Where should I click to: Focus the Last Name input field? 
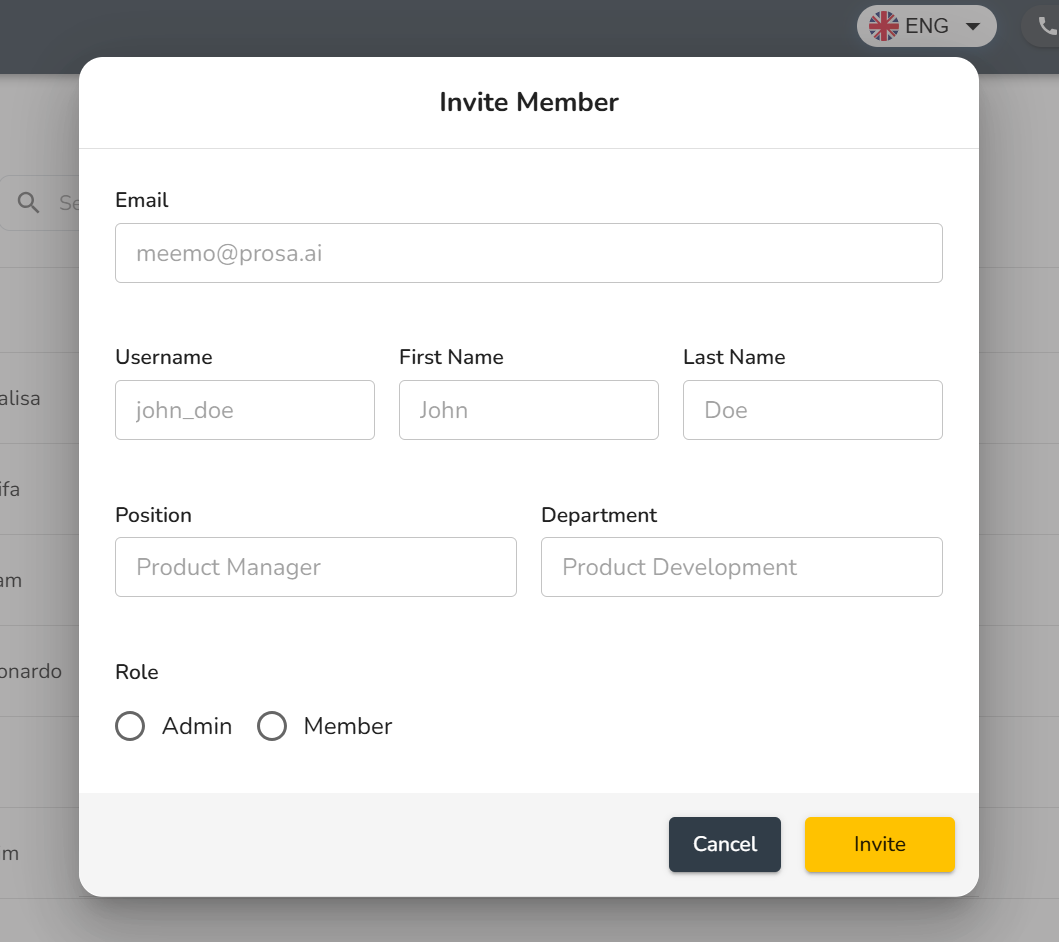point(812,410)
